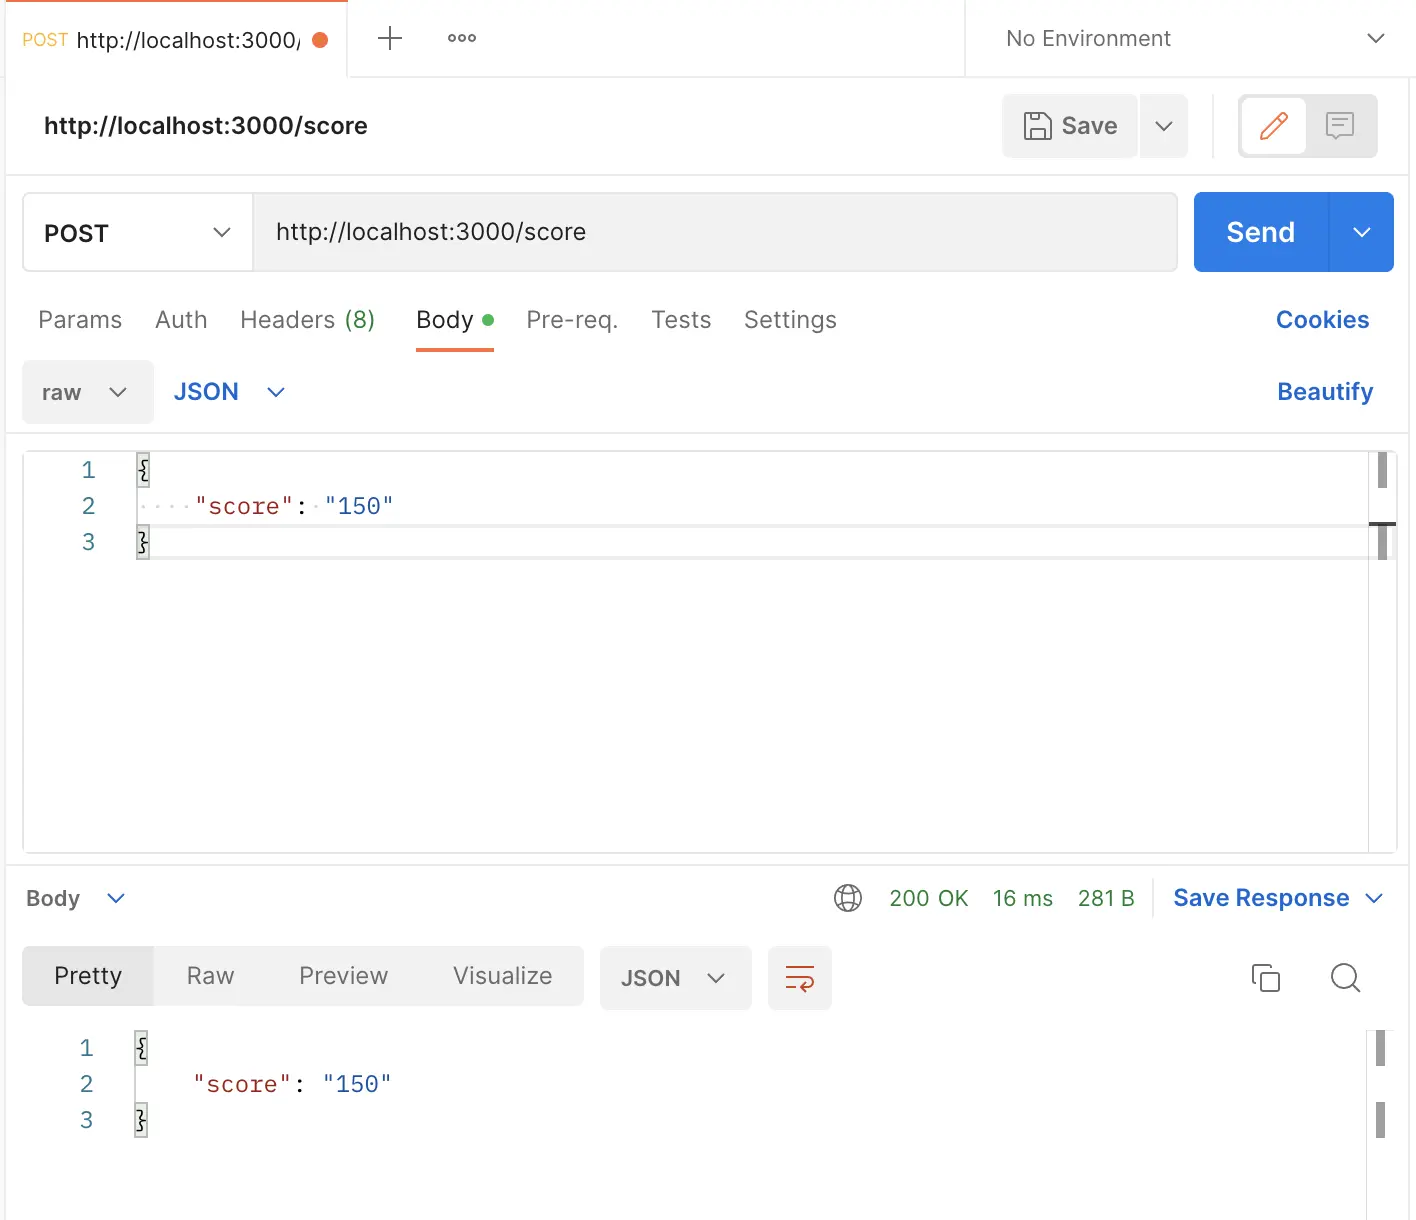Open the POST method dropdown
Image resolution: width=1416 pixels, height=1220 pixels.
138,232
